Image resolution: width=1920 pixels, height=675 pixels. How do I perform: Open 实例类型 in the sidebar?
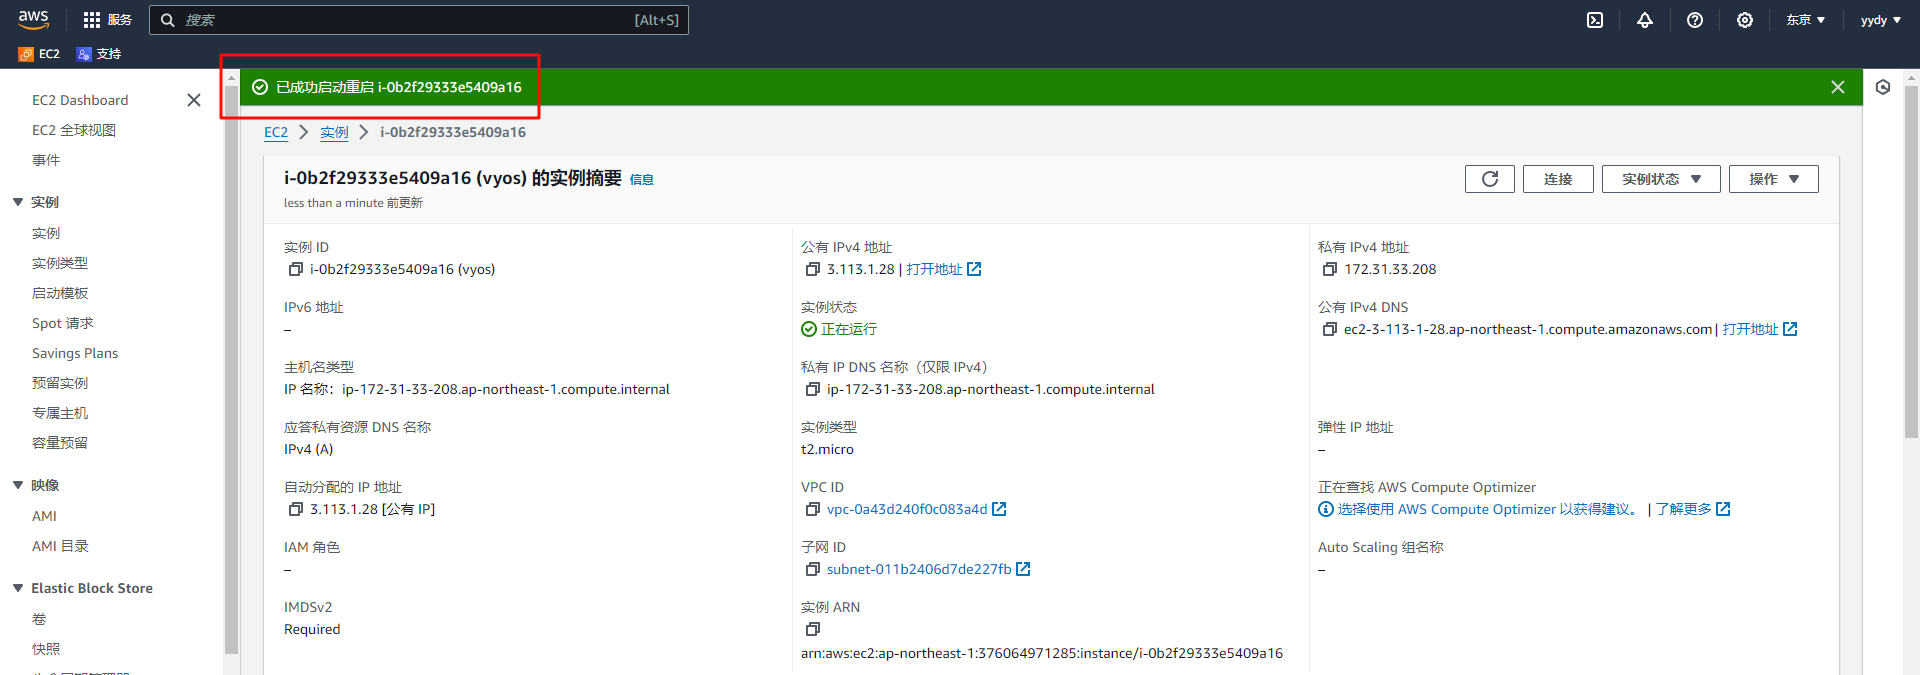60,263
